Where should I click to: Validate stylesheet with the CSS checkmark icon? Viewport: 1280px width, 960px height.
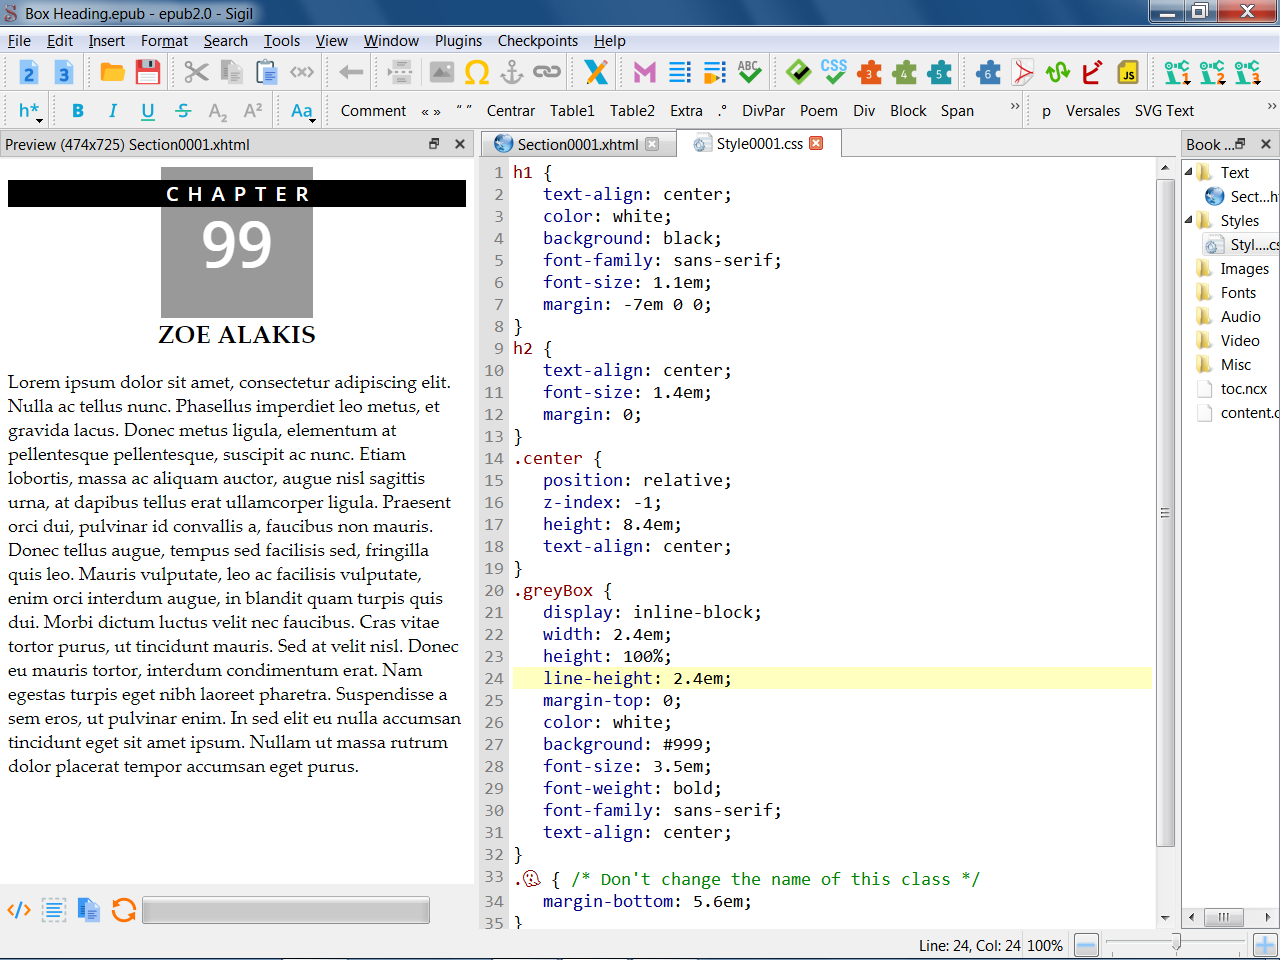833,72
